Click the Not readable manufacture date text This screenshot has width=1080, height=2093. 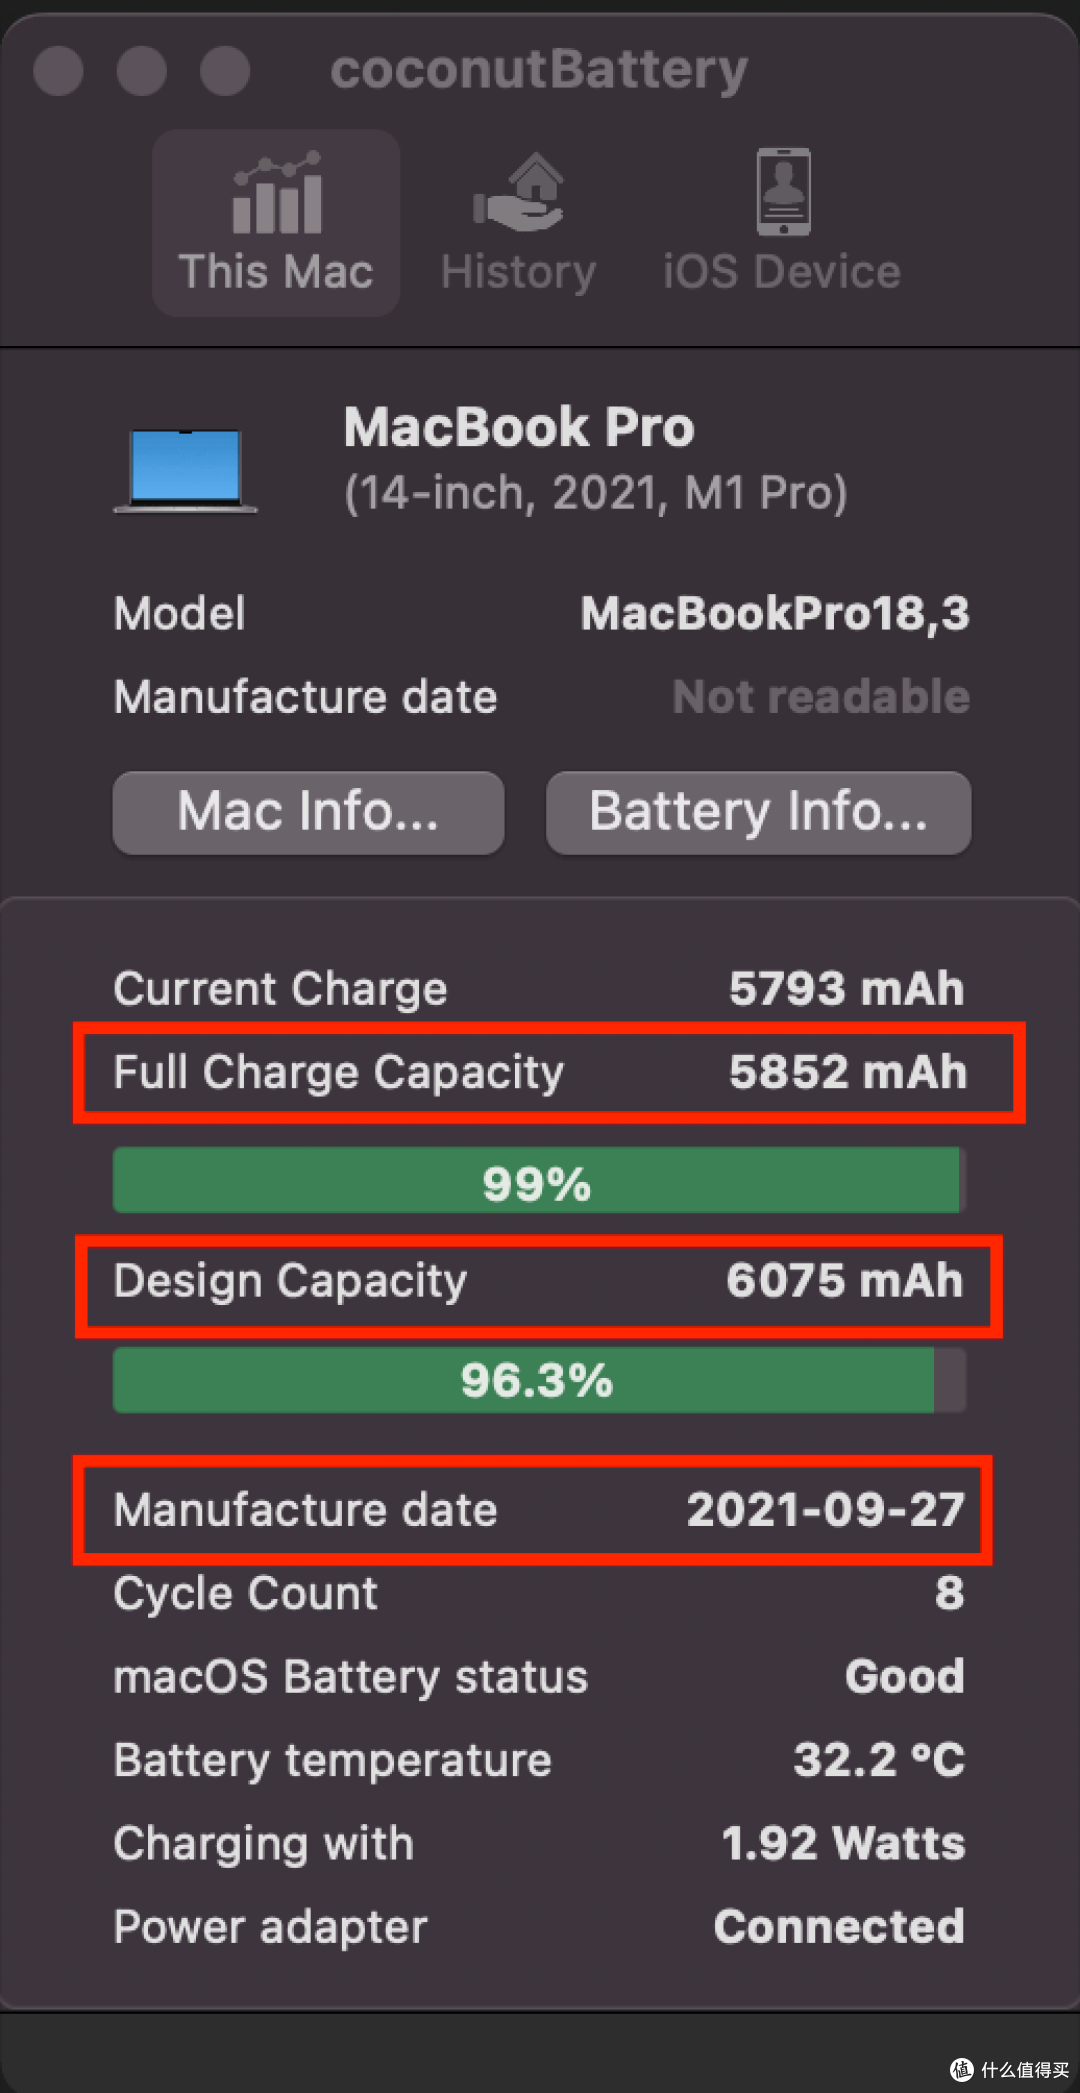point(821,697)
